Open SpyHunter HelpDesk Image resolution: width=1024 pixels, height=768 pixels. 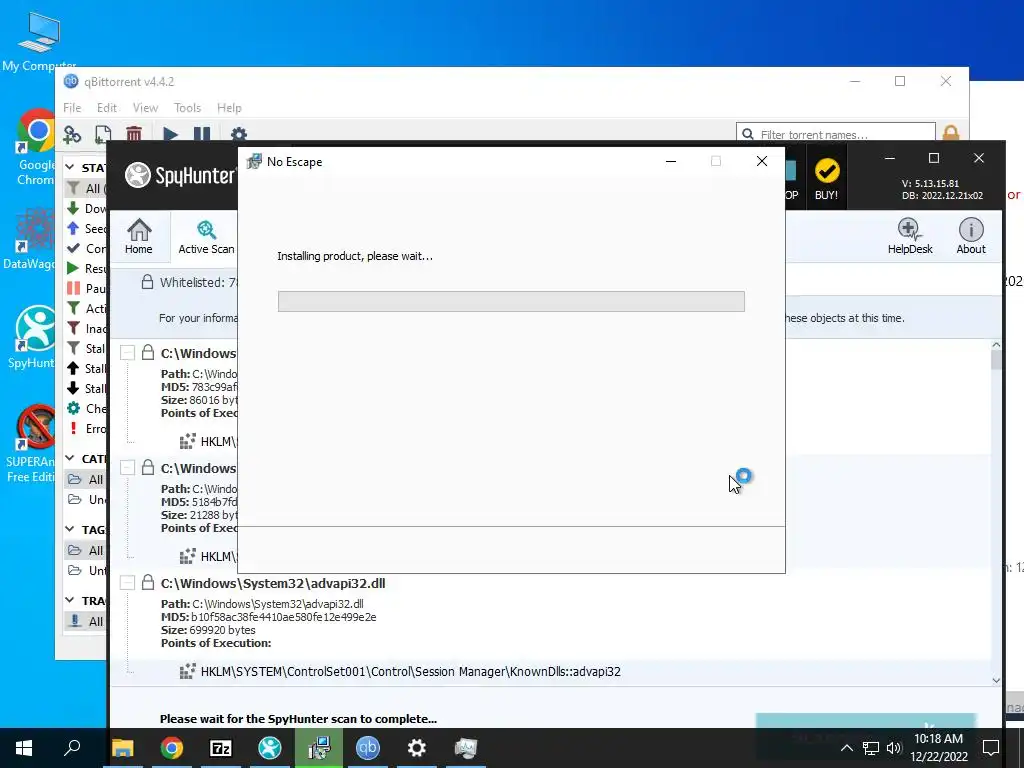coord(910,236)
